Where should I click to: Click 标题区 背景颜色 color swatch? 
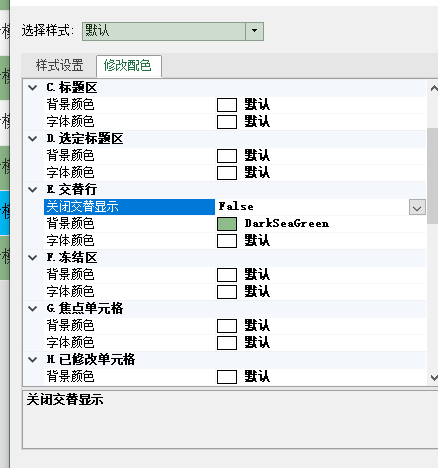[x=227, y=105]
